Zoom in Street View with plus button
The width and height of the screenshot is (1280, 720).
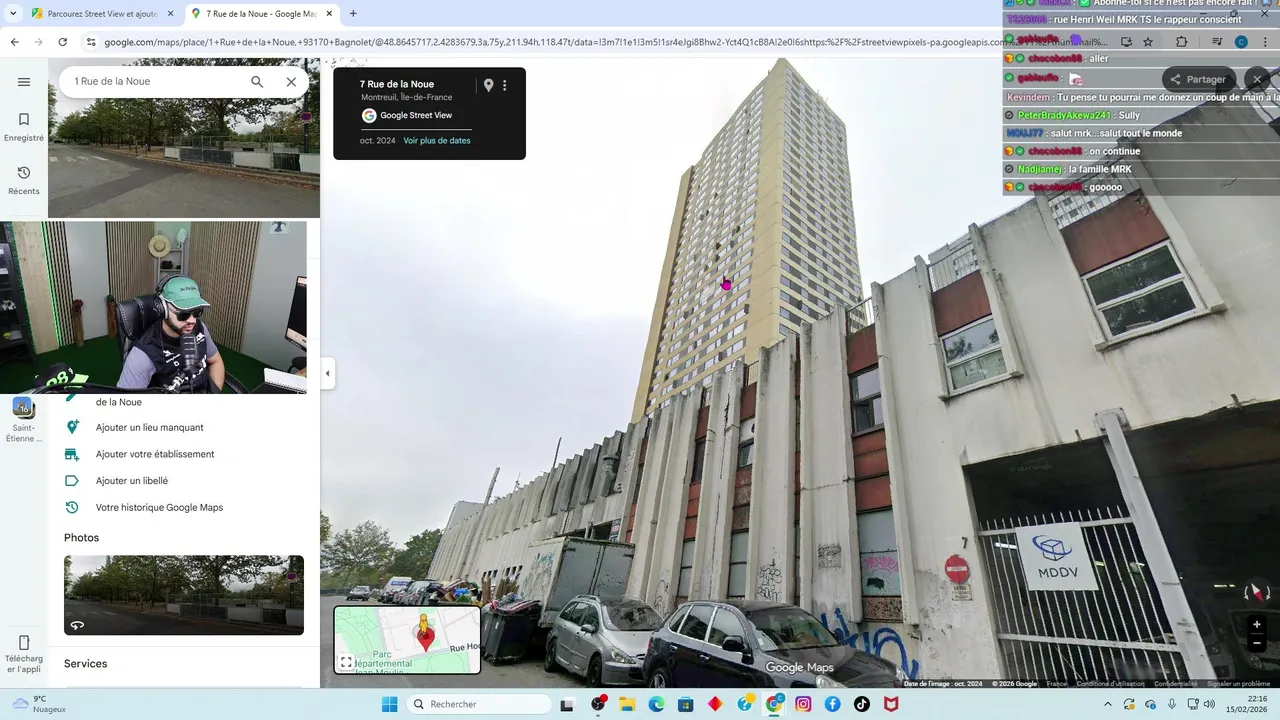tap(1257, 625)
